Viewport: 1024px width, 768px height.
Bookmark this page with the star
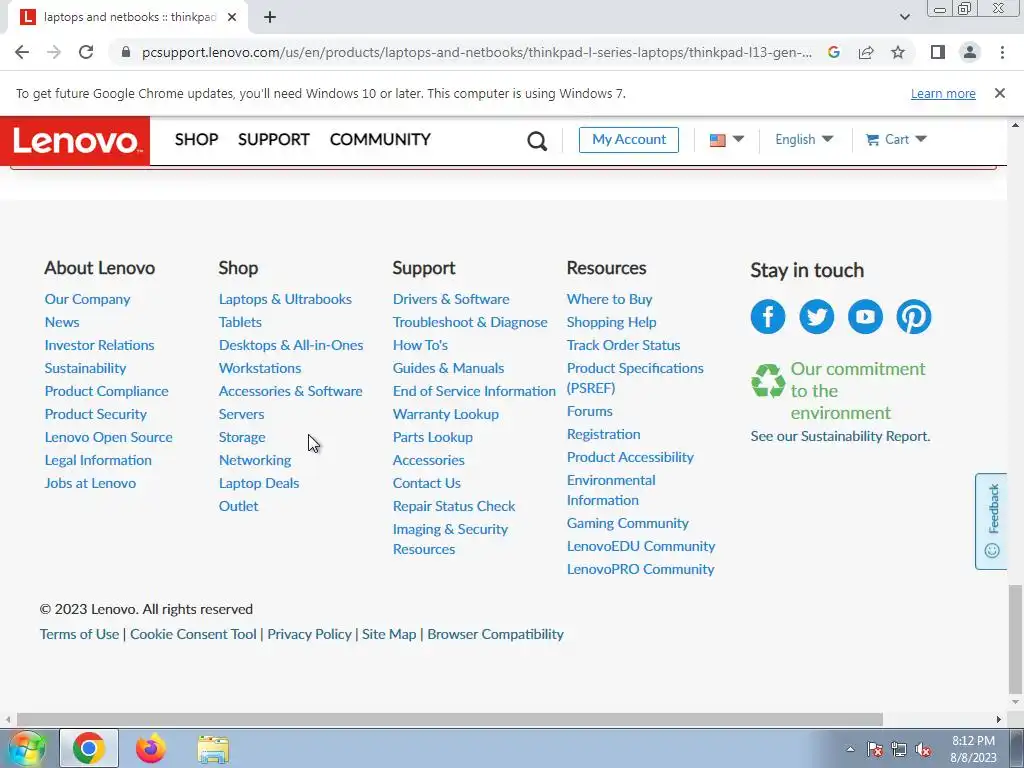(x=898, y=52)
